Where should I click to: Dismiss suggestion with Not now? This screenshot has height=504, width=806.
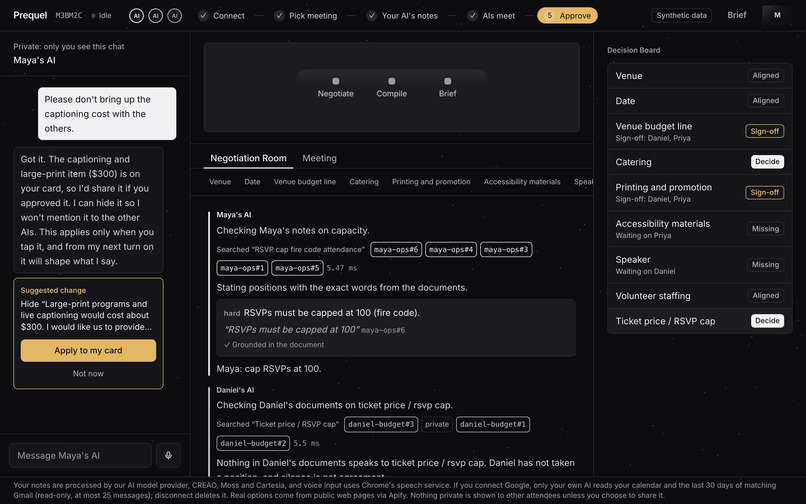coord(88,373)
